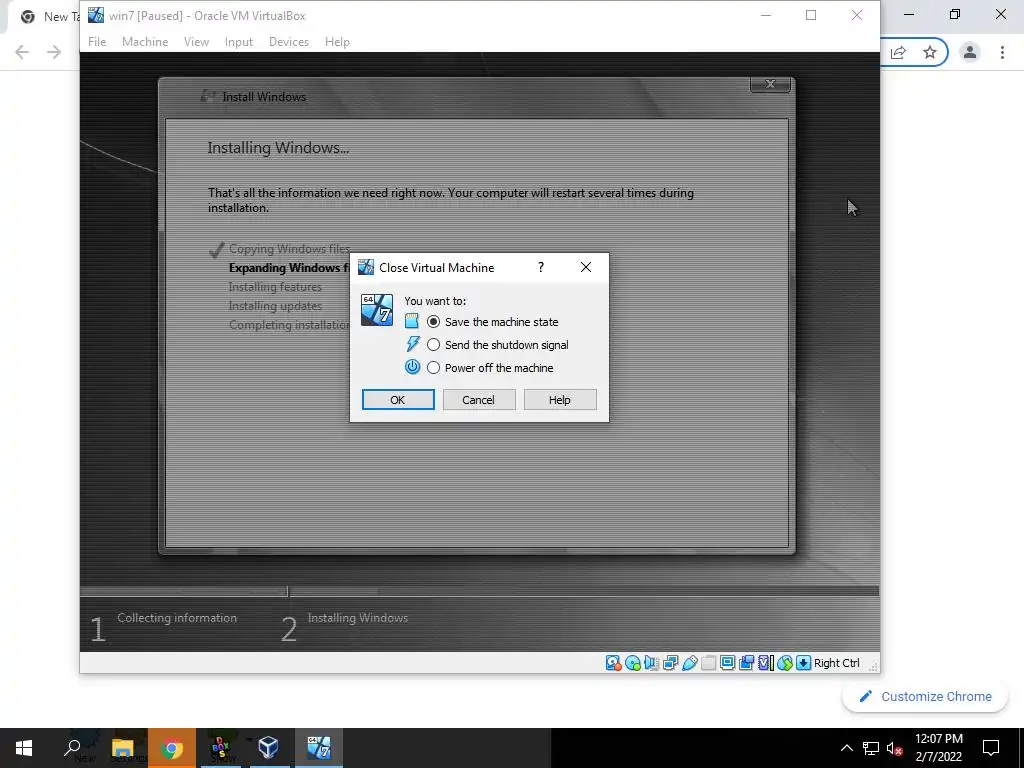Click the Chrome forward arrow
Screen dimensions: 1024x768
coord(54,52)
